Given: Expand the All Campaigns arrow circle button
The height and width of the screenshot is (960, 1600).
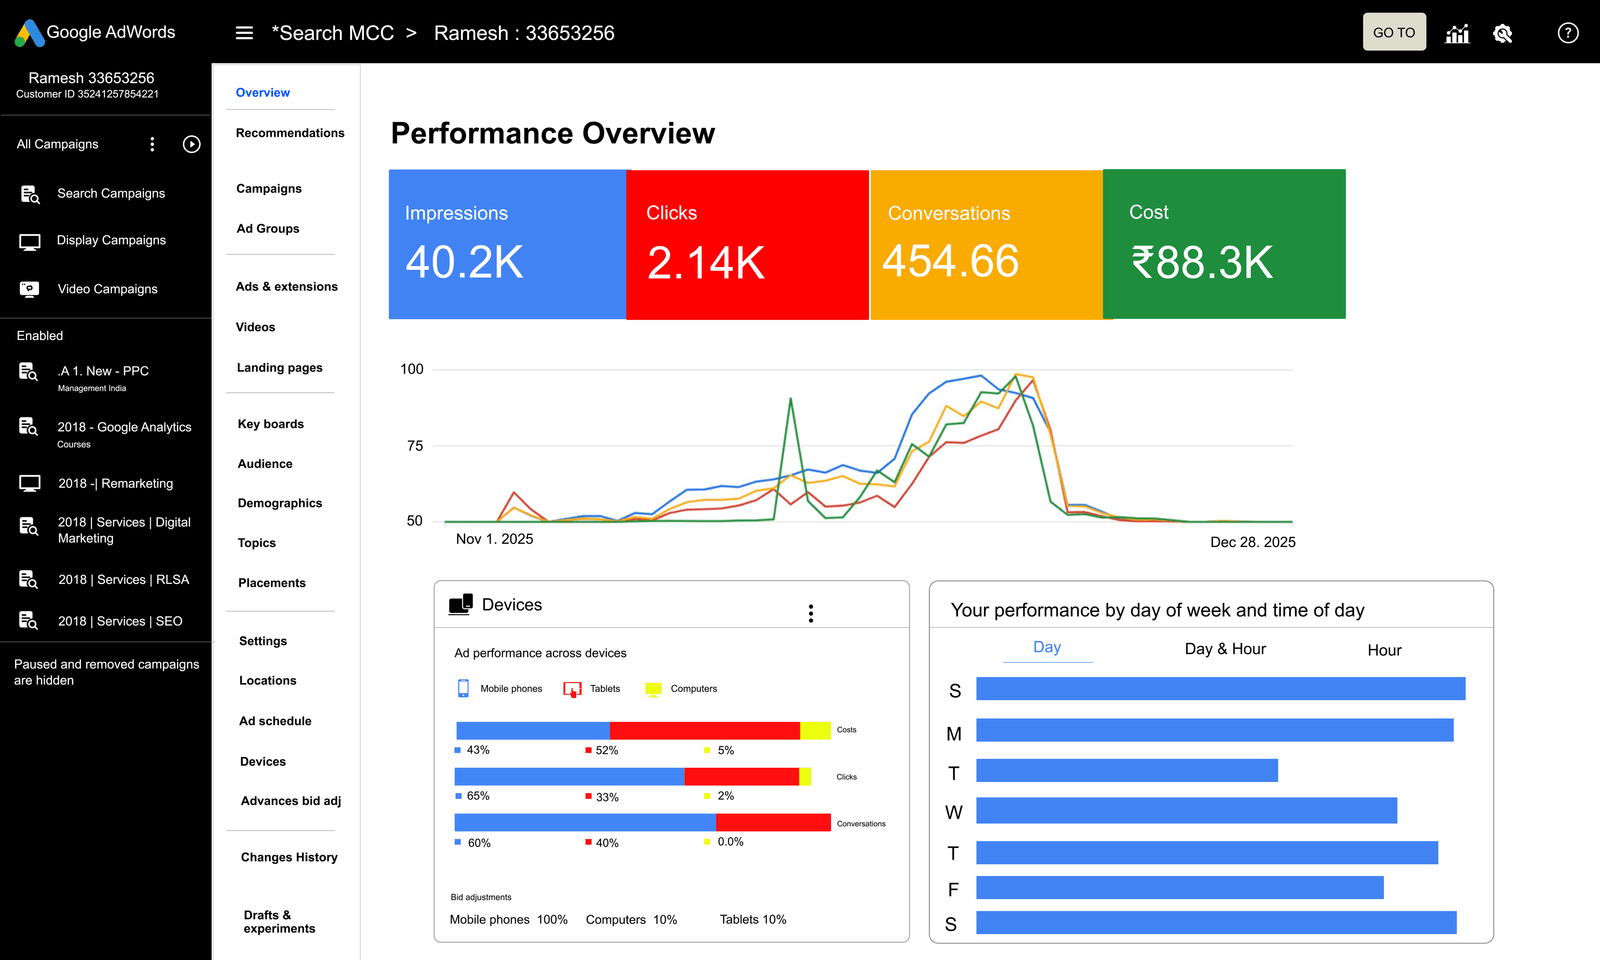Looking at the screenshot, I should pos(192,144).
